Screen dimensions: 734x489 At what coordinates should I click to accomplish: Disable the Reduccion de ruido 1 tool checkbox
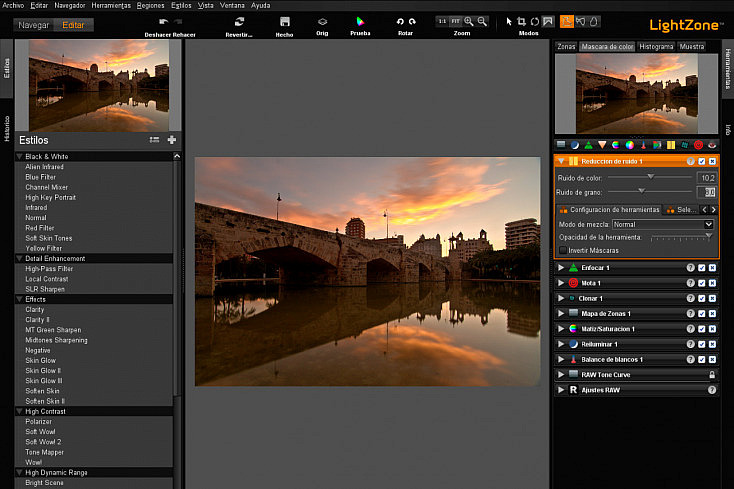702,161
